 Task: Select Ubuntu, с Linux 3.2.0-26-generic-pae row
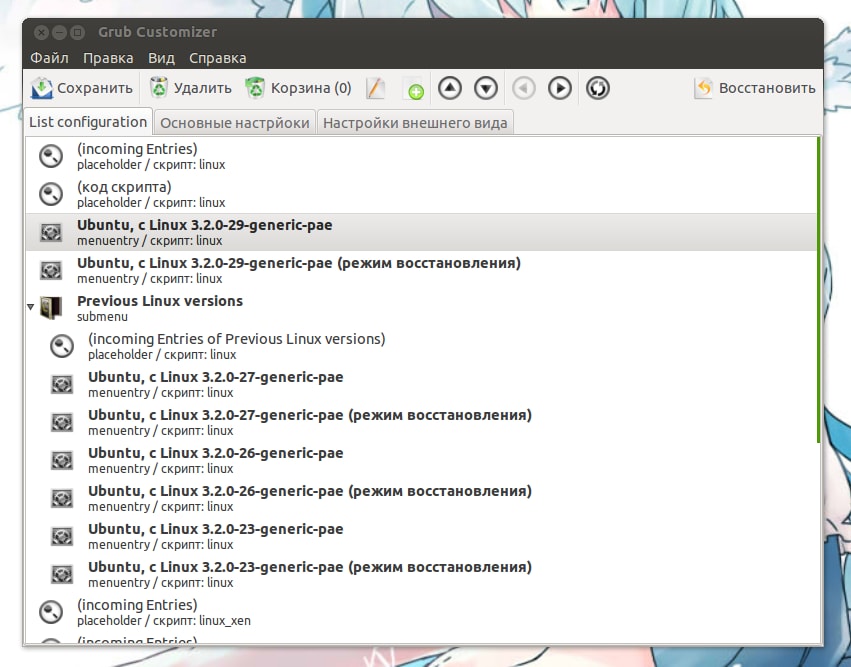pos(421,460)
